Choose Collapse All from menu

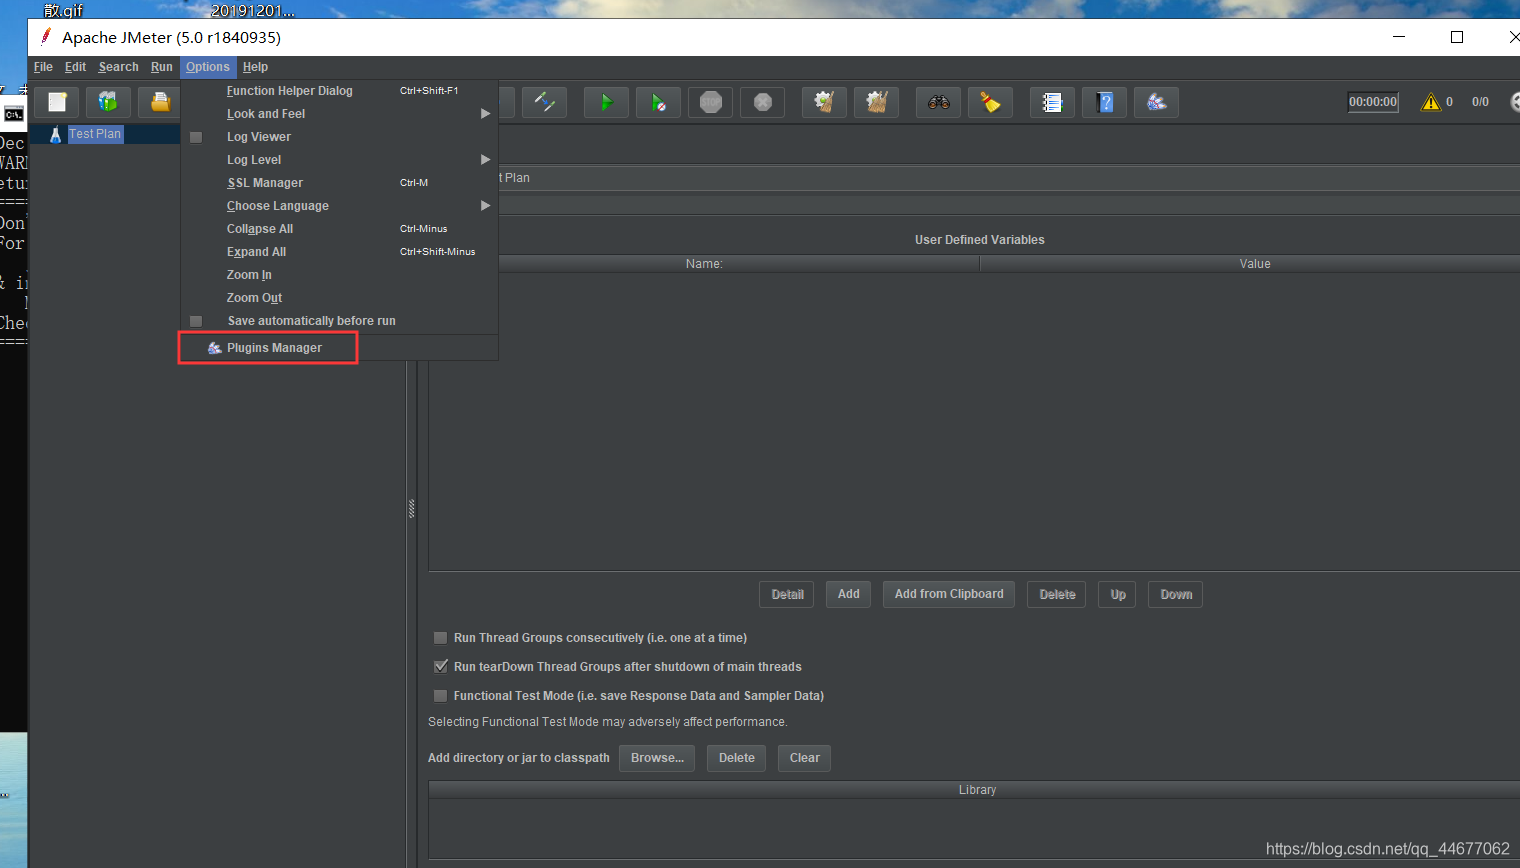click(339, 229)
